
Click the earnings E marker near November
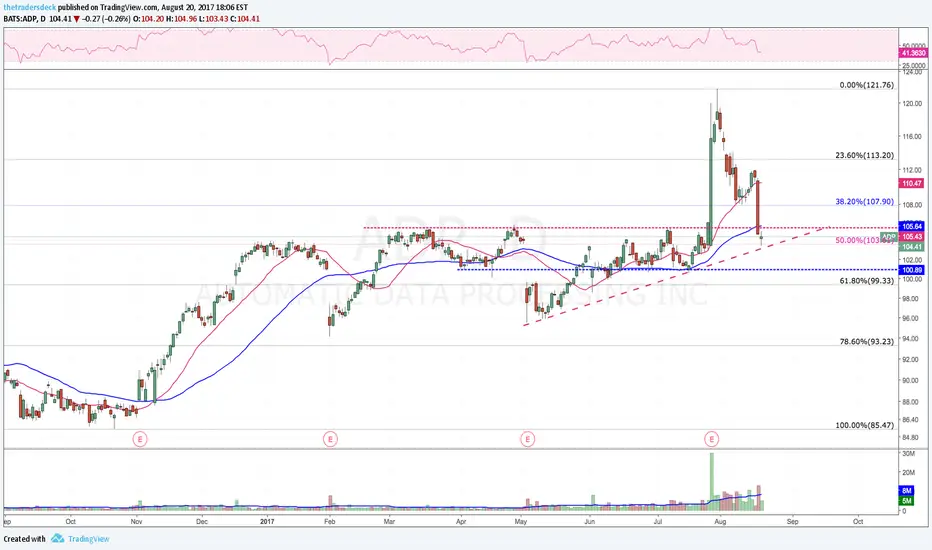139,439
